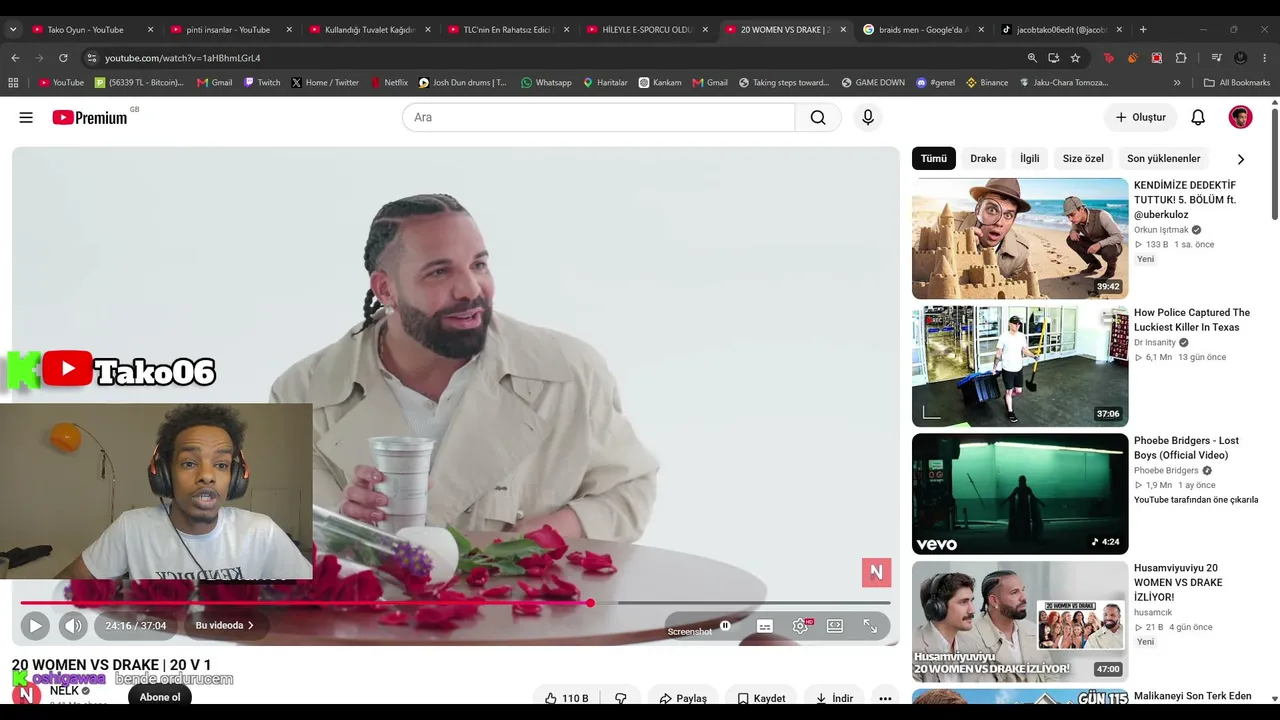Open YouTube notifications bell

1198,117
